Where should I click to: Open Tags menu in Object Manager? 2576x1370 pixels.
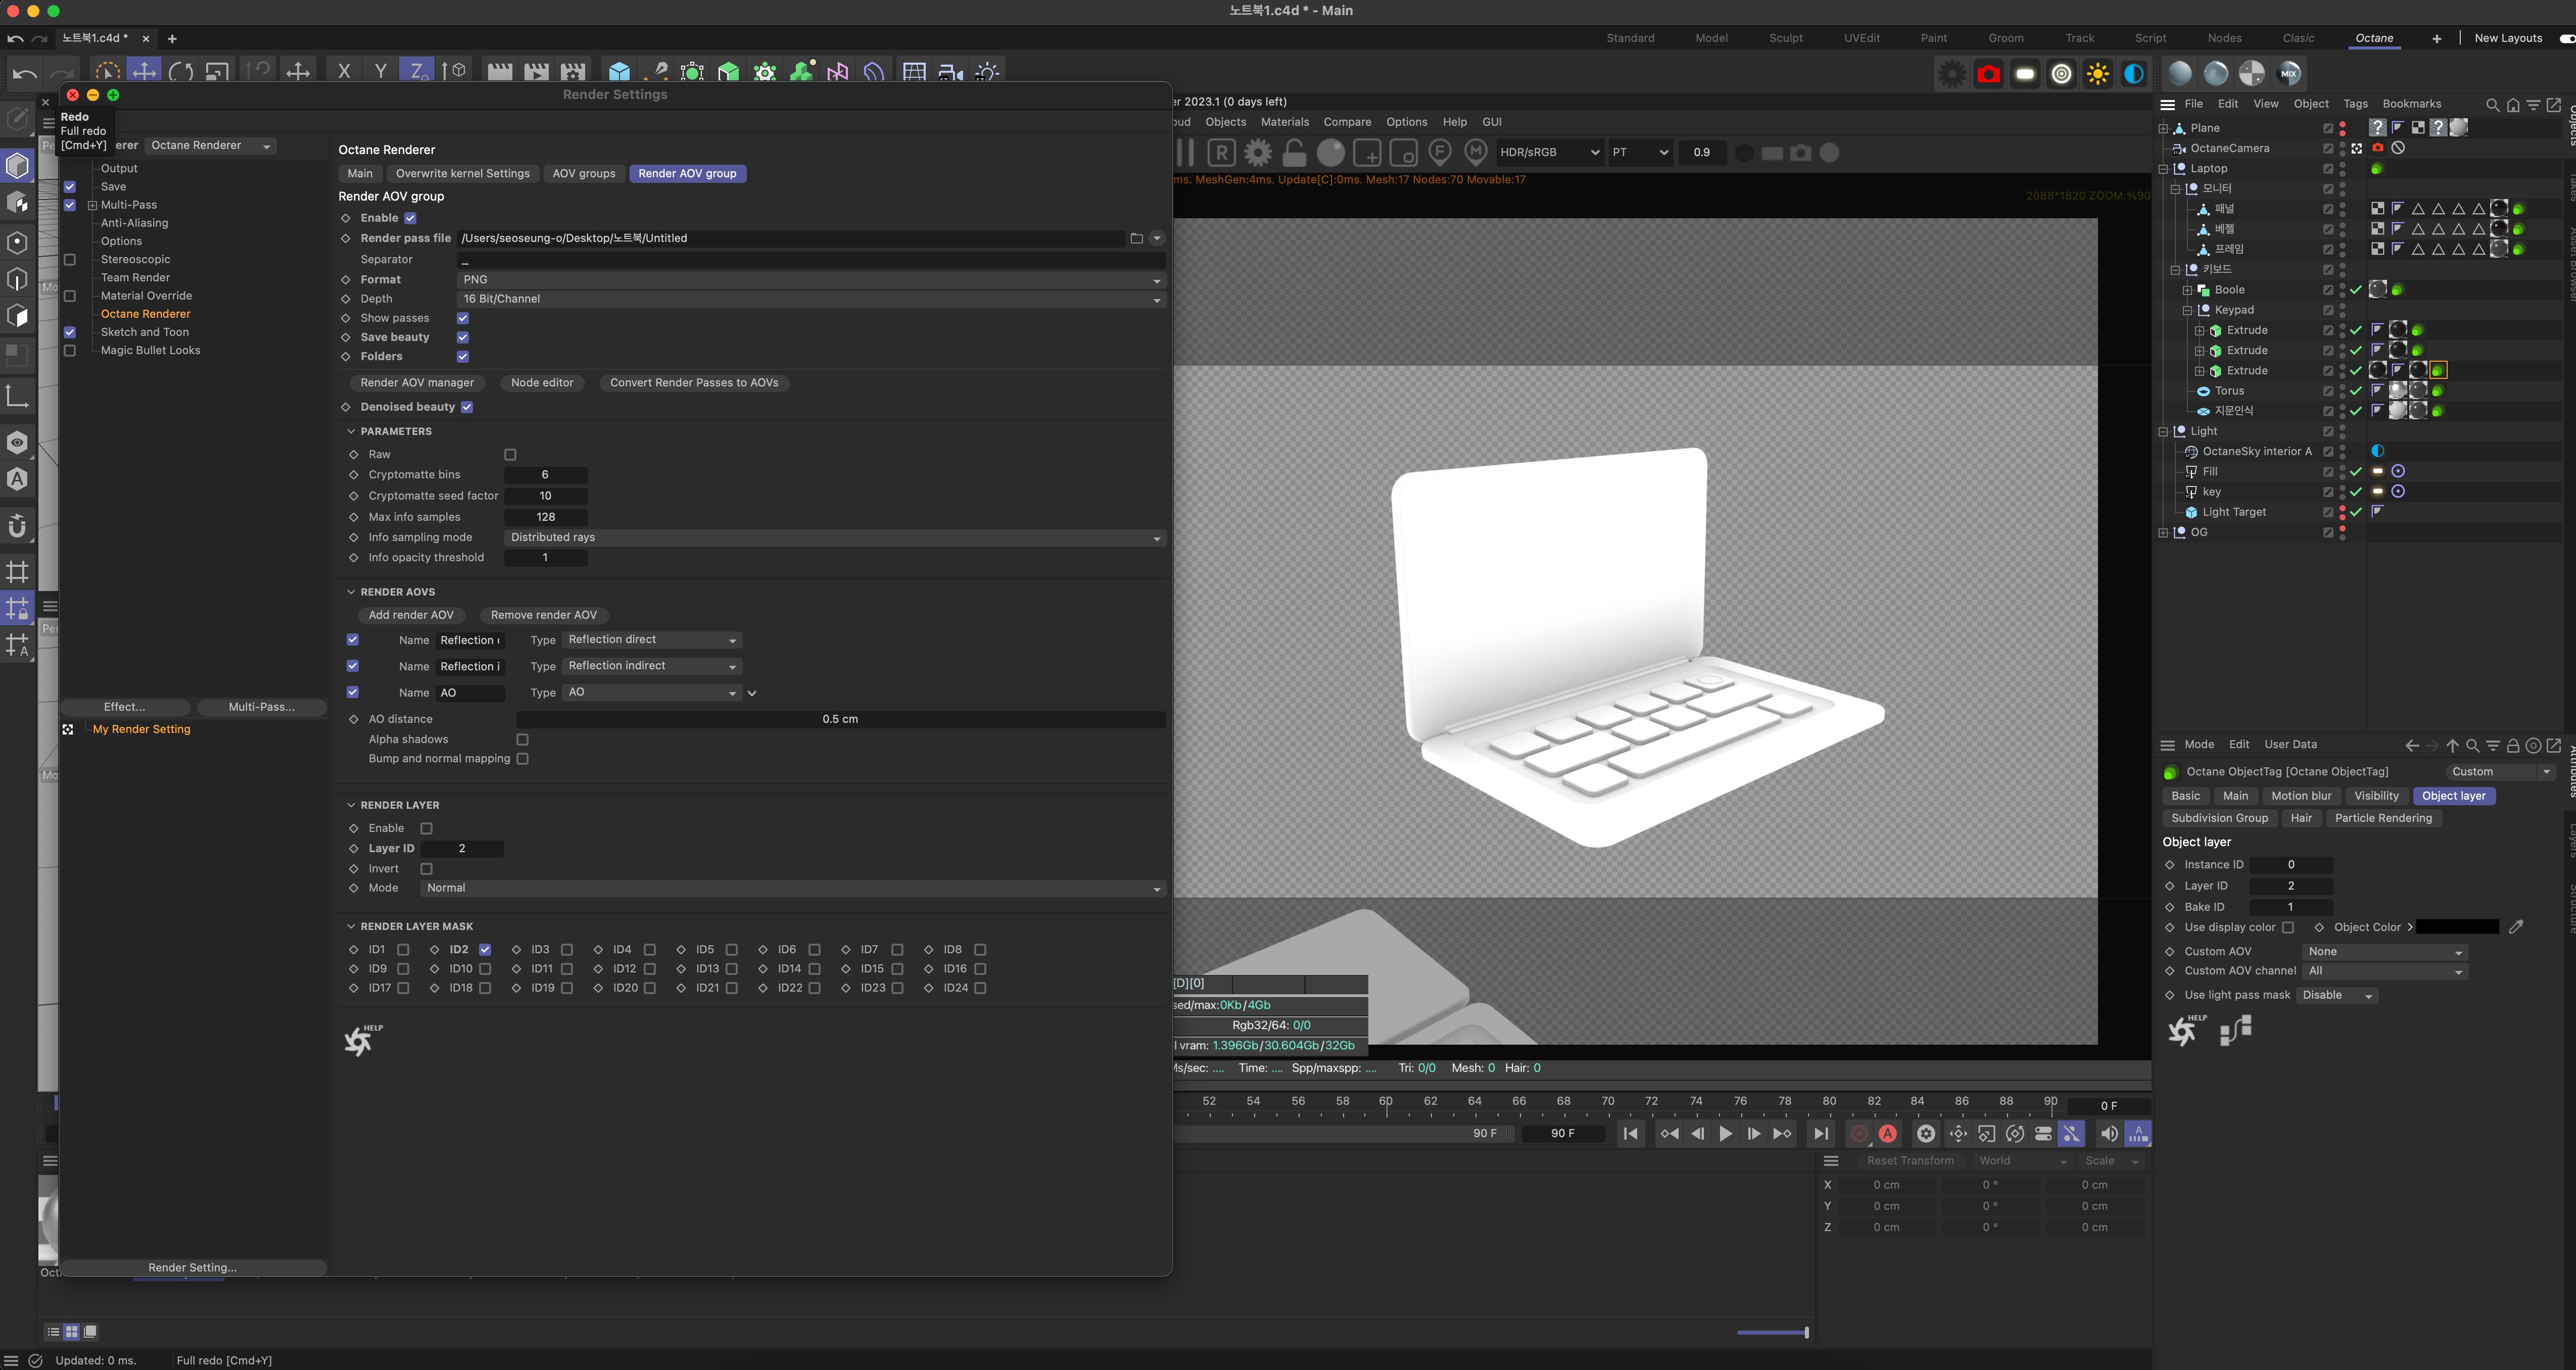(2355, 104)
